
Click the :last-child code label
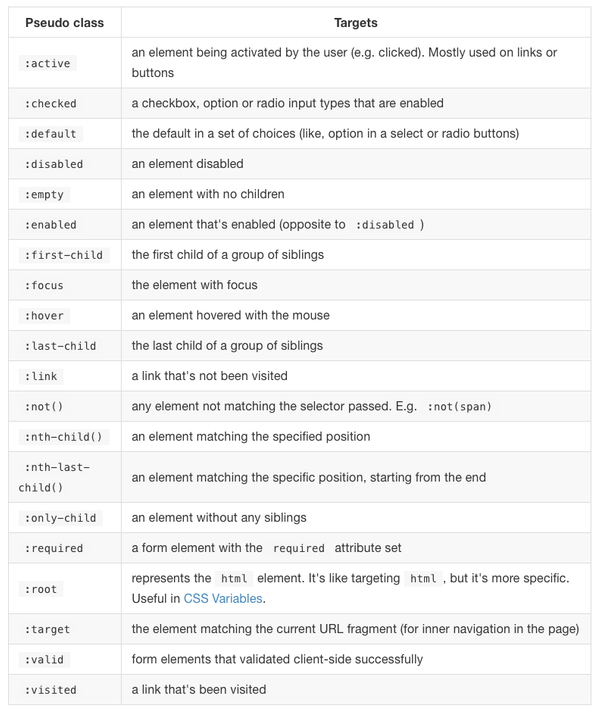pyautogui.click(x=60, y=346)
